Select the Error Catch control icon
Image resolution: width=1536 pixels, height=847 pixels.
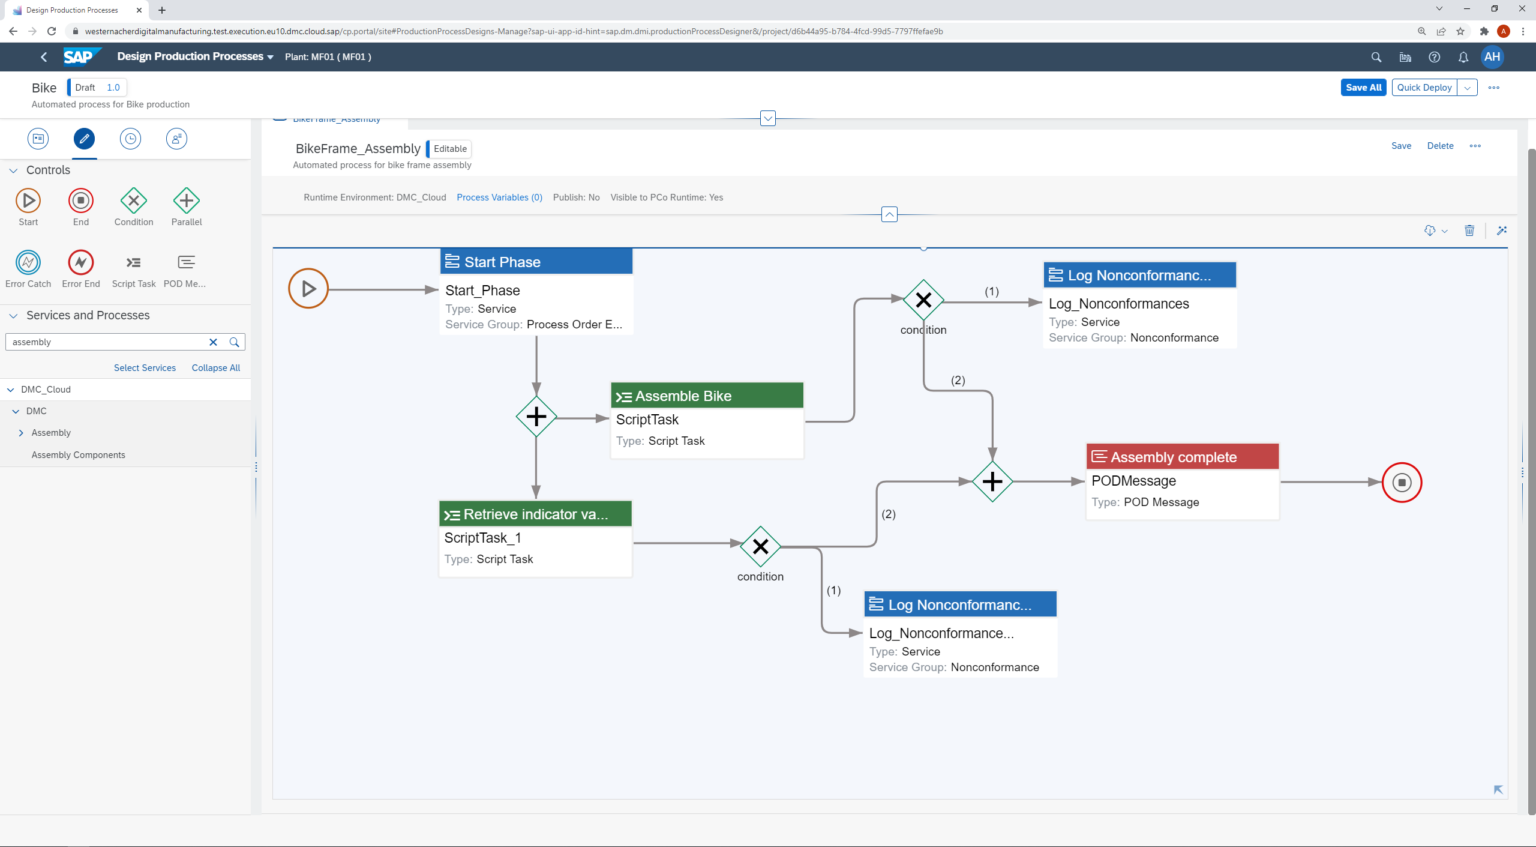click(28, 262)
